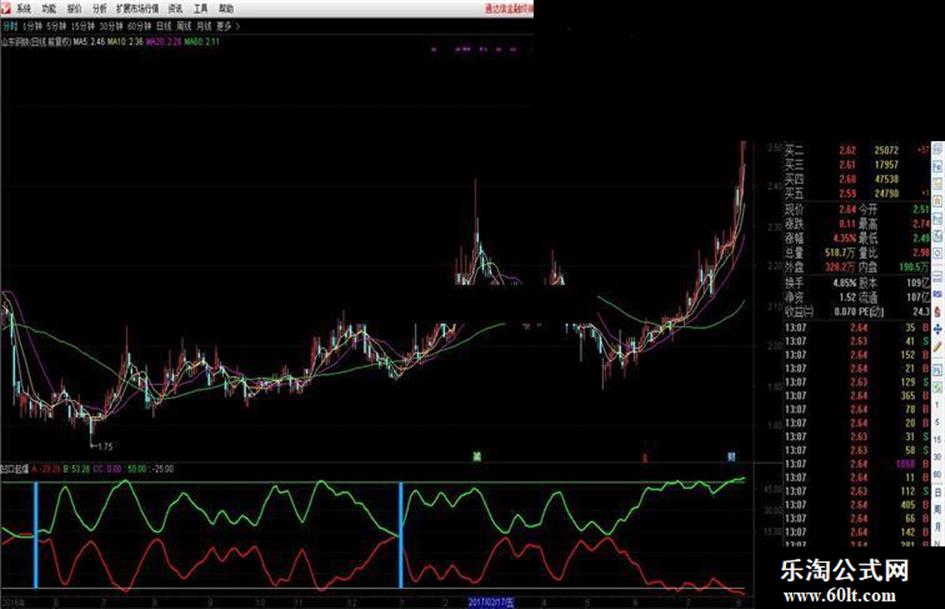Open the 报价 menu
The width and height of the screenshot is (945, 609).
point(74,9)
